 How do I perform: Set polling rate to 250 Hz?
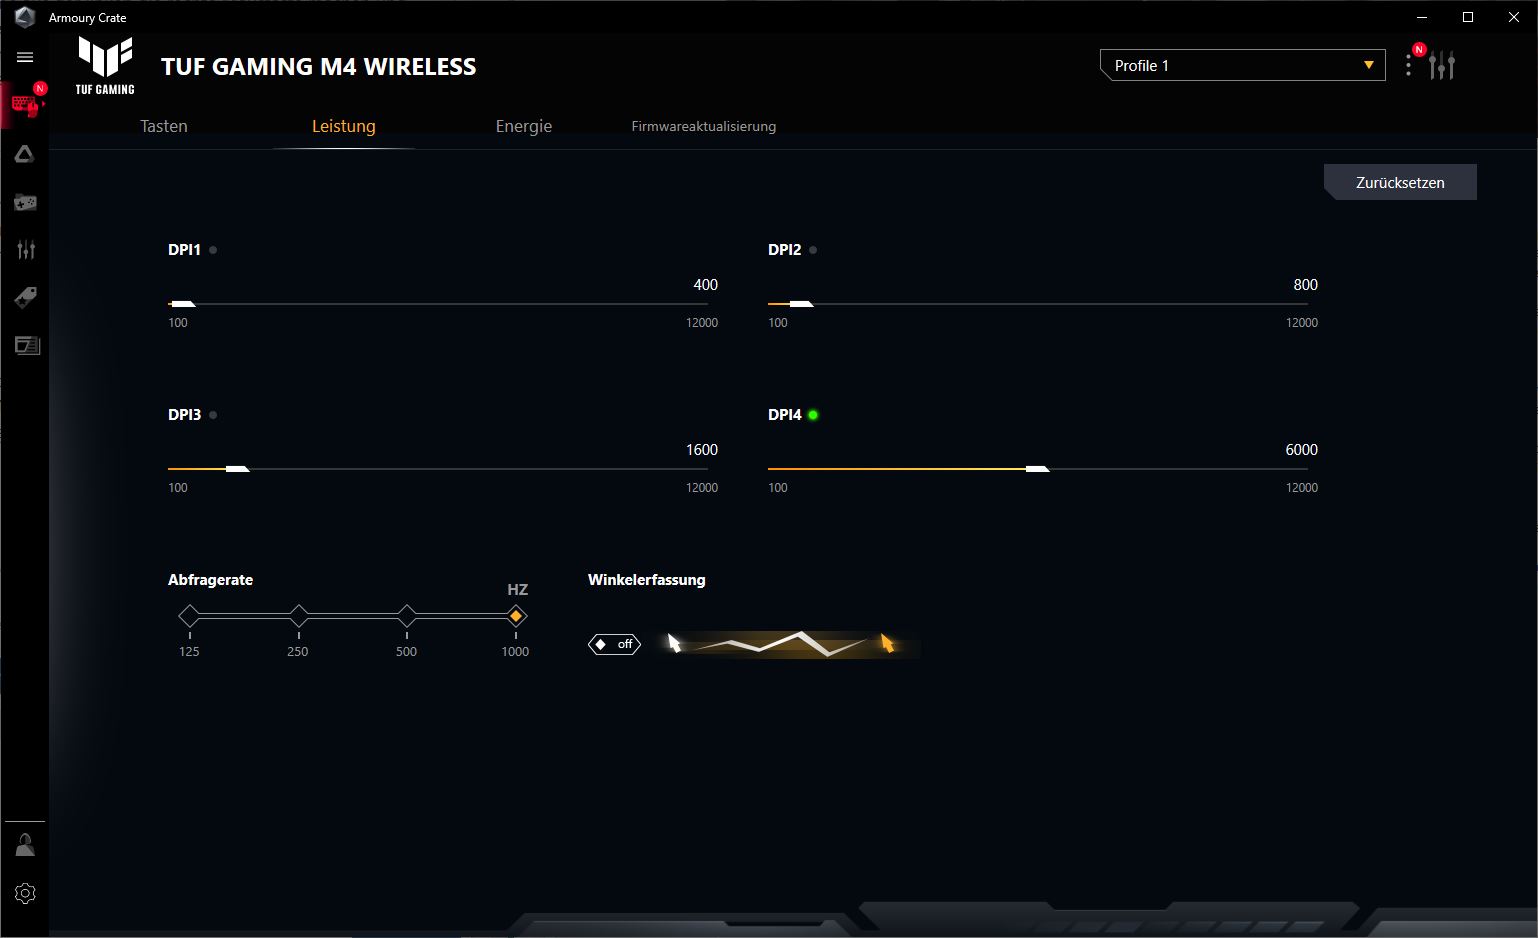(x=298, y=616)
